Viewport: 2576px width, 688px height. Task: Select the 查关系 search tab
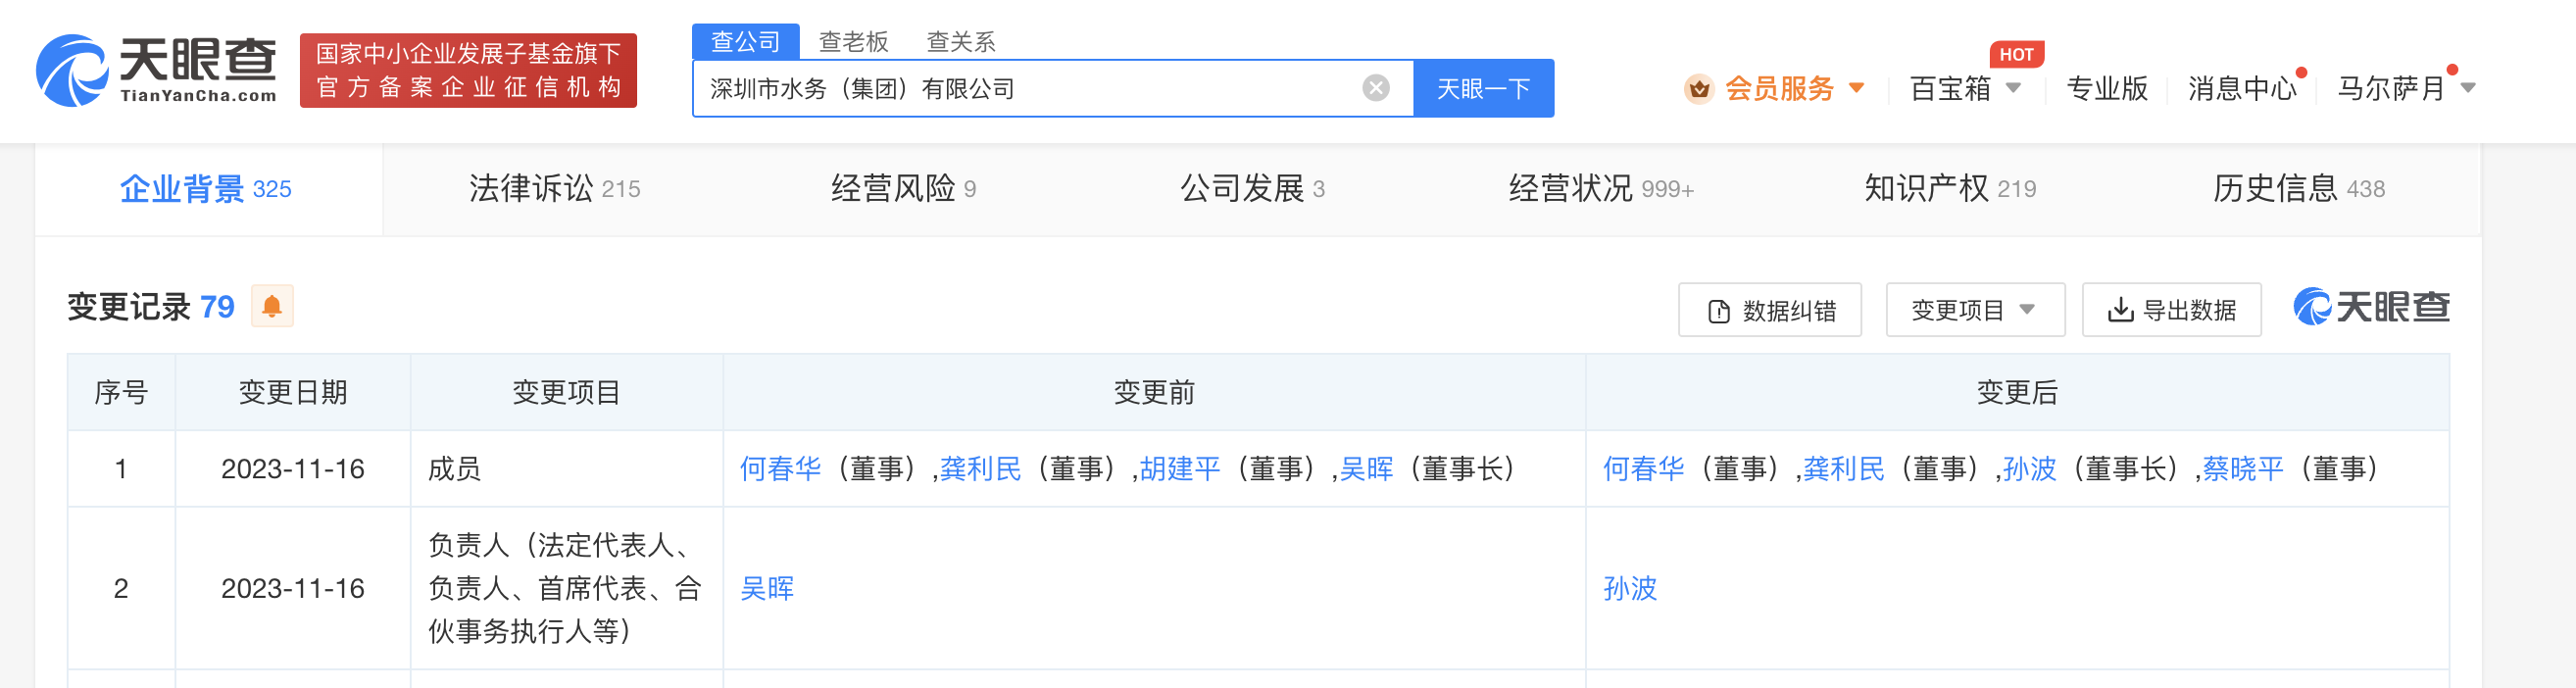pyautogui.click(x=961, y=41)
